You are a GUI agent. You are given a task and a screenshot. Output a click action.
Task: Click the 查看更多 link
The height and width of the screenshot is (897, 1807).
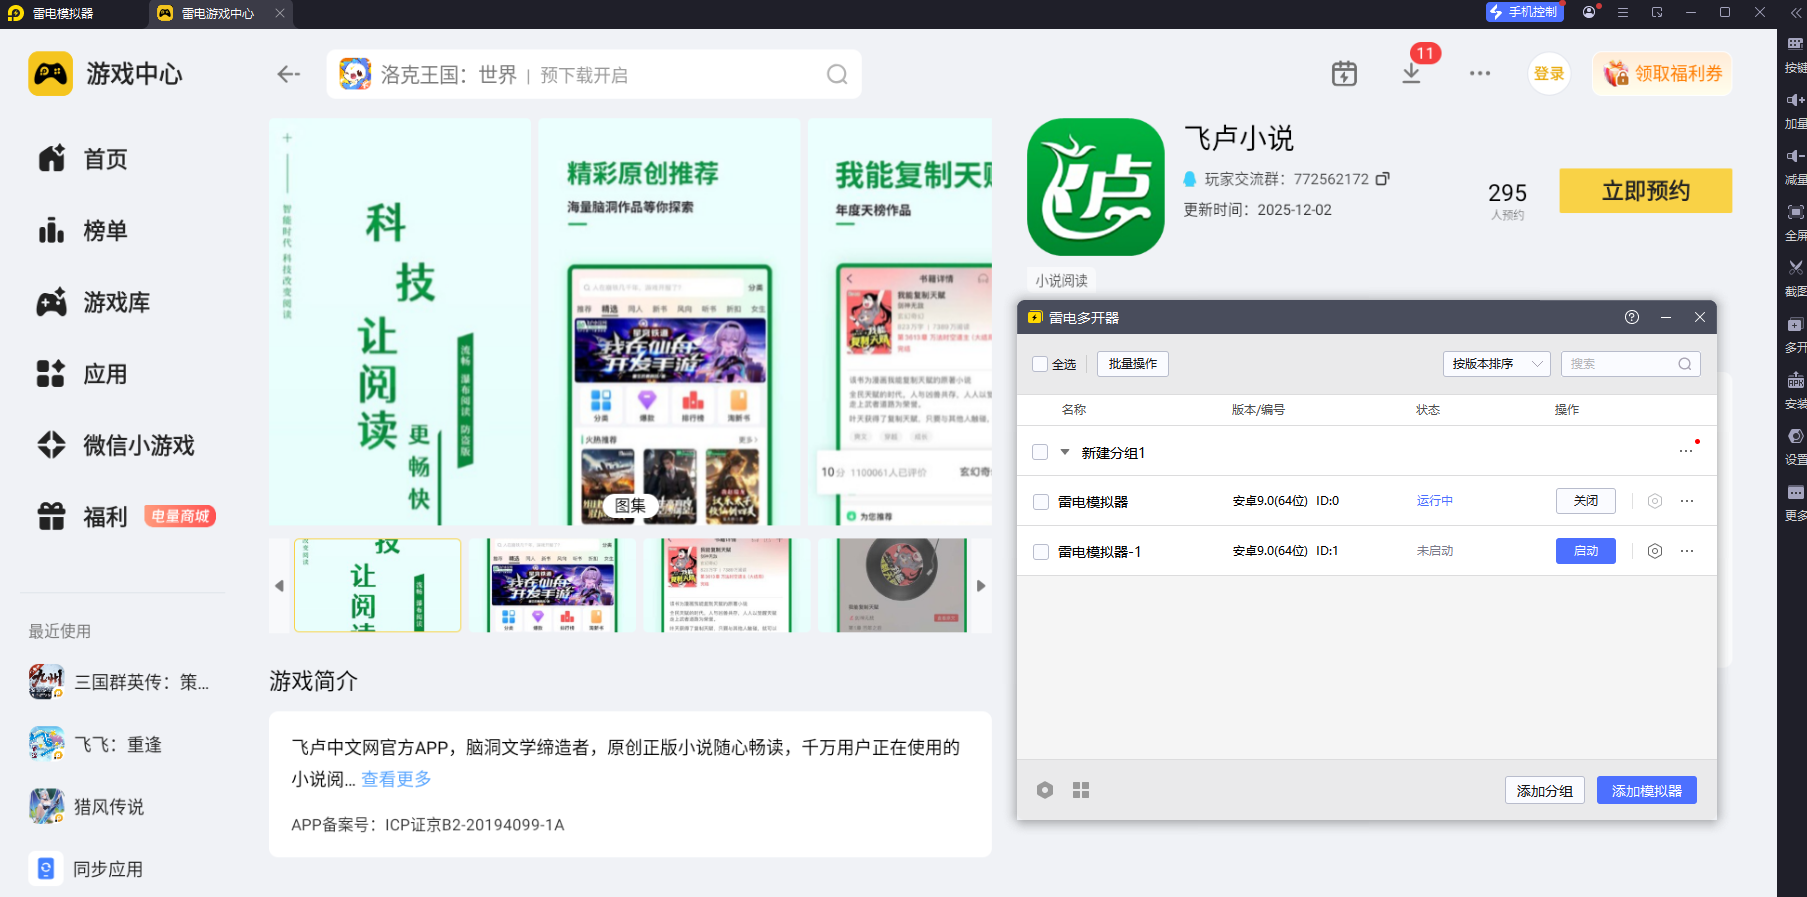(x=396, y=779)
